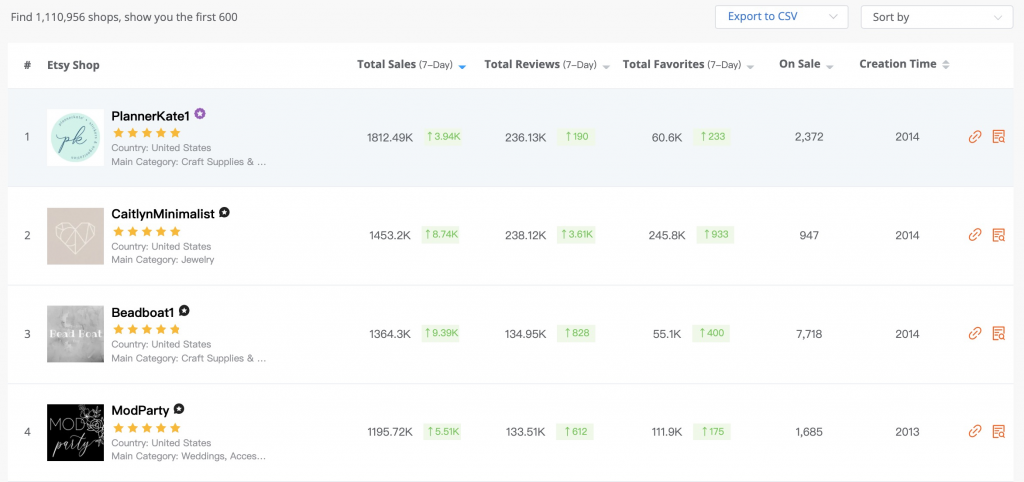Open the link icon for Beadboat1
Viewport: 1024px width, 482px height.
975,334
